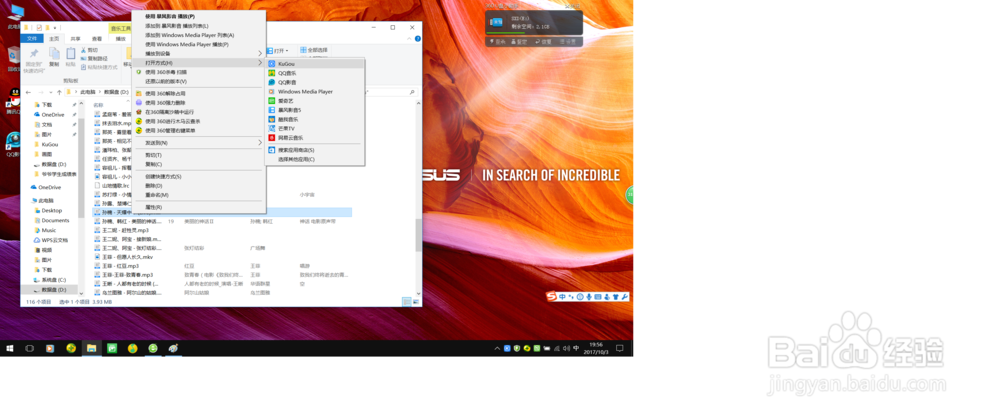Select 酷我音乐 in Open with submenu
Screen dimensions: 1000x418
pos(315,119)
